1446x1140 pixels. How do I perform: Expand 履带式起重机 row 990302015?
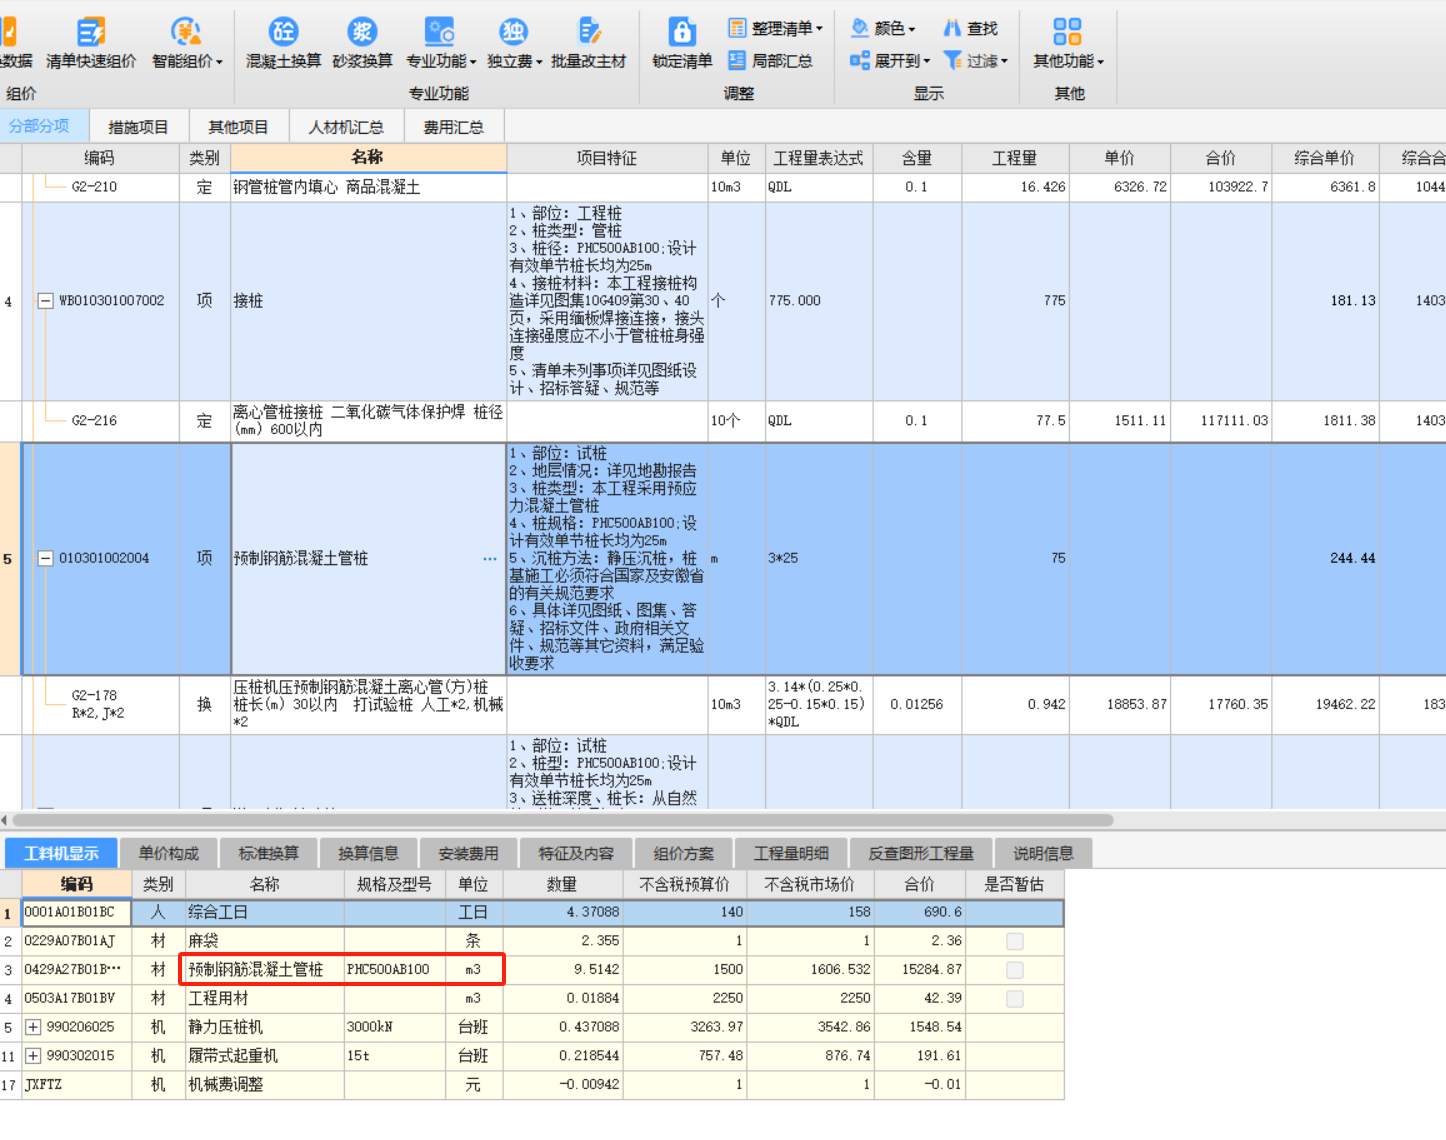(33, 1056)
